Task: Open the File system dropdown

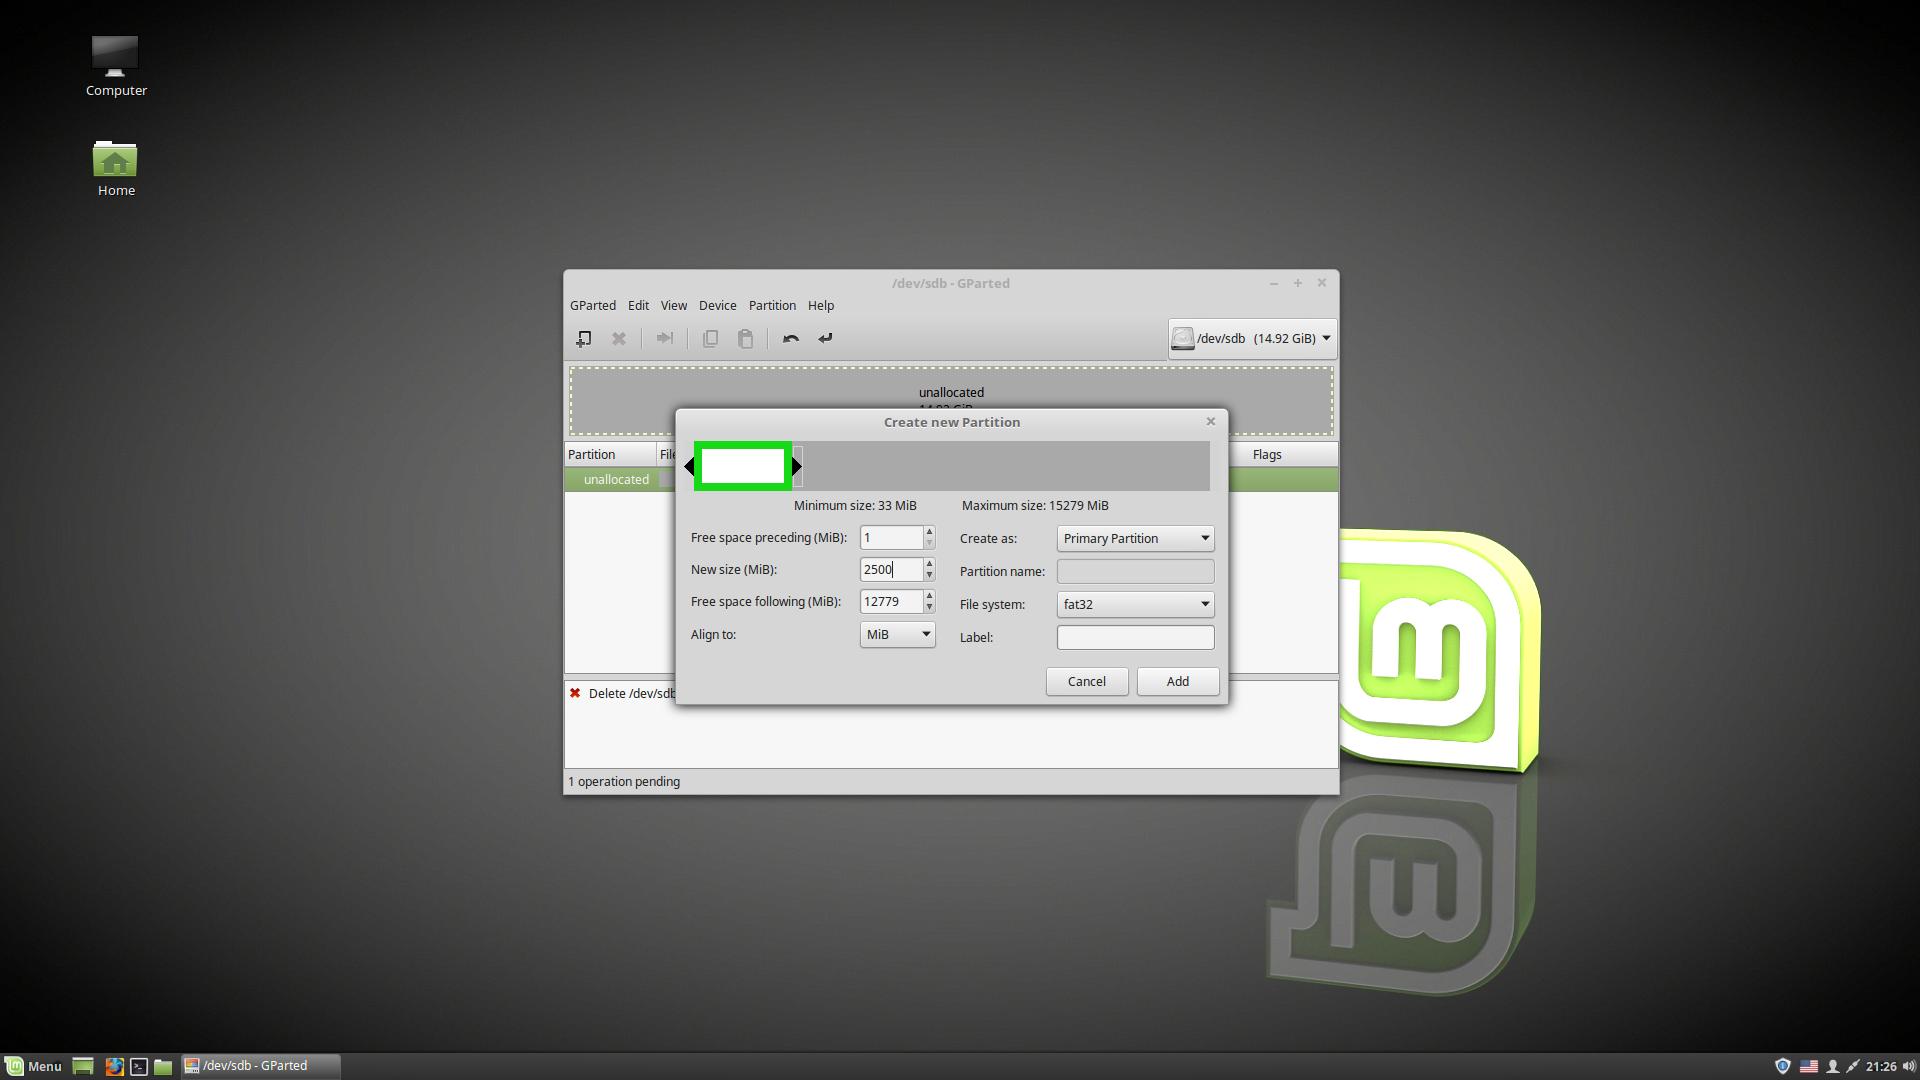Action: 1135,605
